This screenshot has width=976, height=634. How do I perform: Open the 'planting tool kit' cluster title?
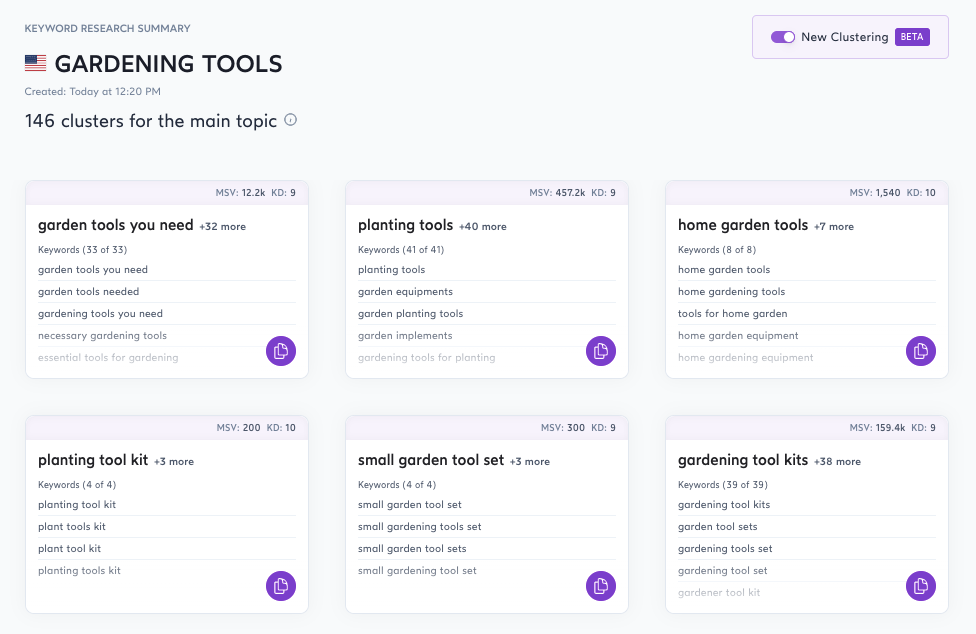(92, 460)
